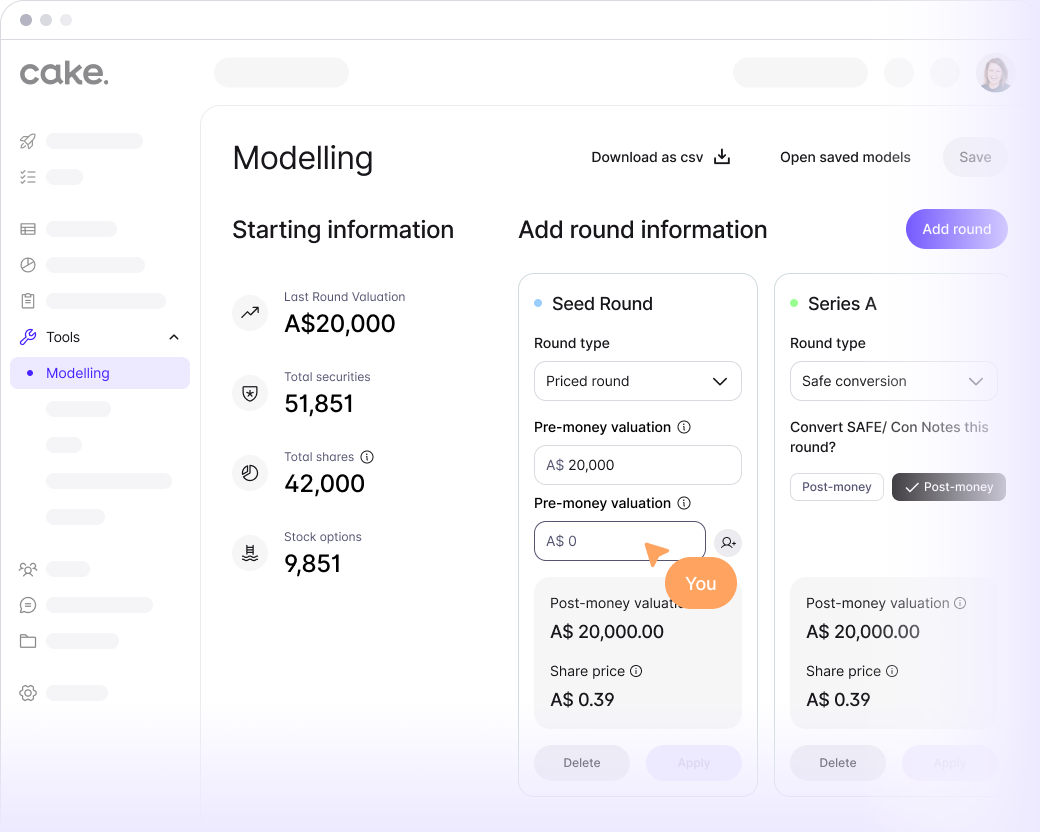Screen dimensions: 1040x832
Task: Open the Priced round type dropdown
Action: 637,381
